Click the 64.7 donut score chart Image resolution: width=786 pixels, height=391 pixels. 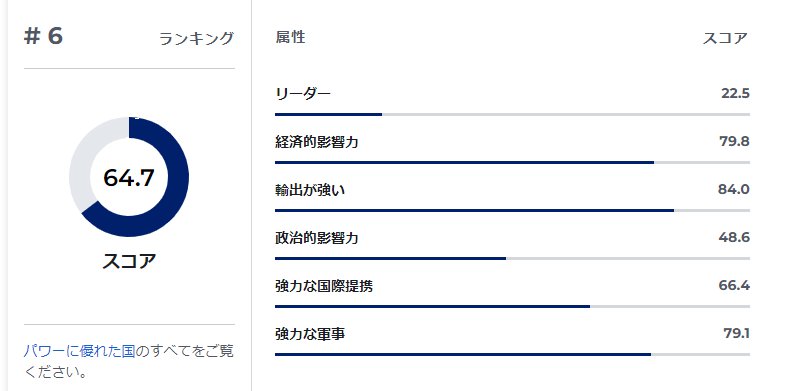129,177
